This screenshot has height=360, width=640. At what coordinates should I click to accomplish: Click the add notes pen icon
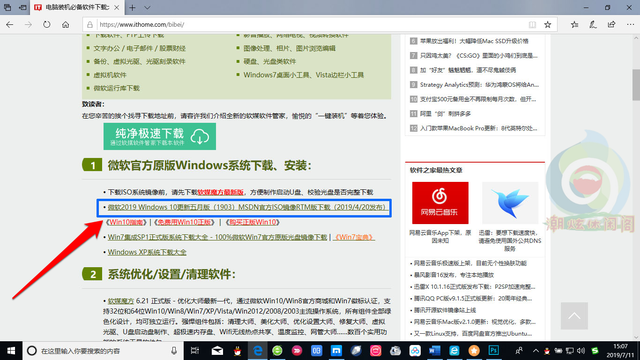pyautogui.click(x=593, y=25)
